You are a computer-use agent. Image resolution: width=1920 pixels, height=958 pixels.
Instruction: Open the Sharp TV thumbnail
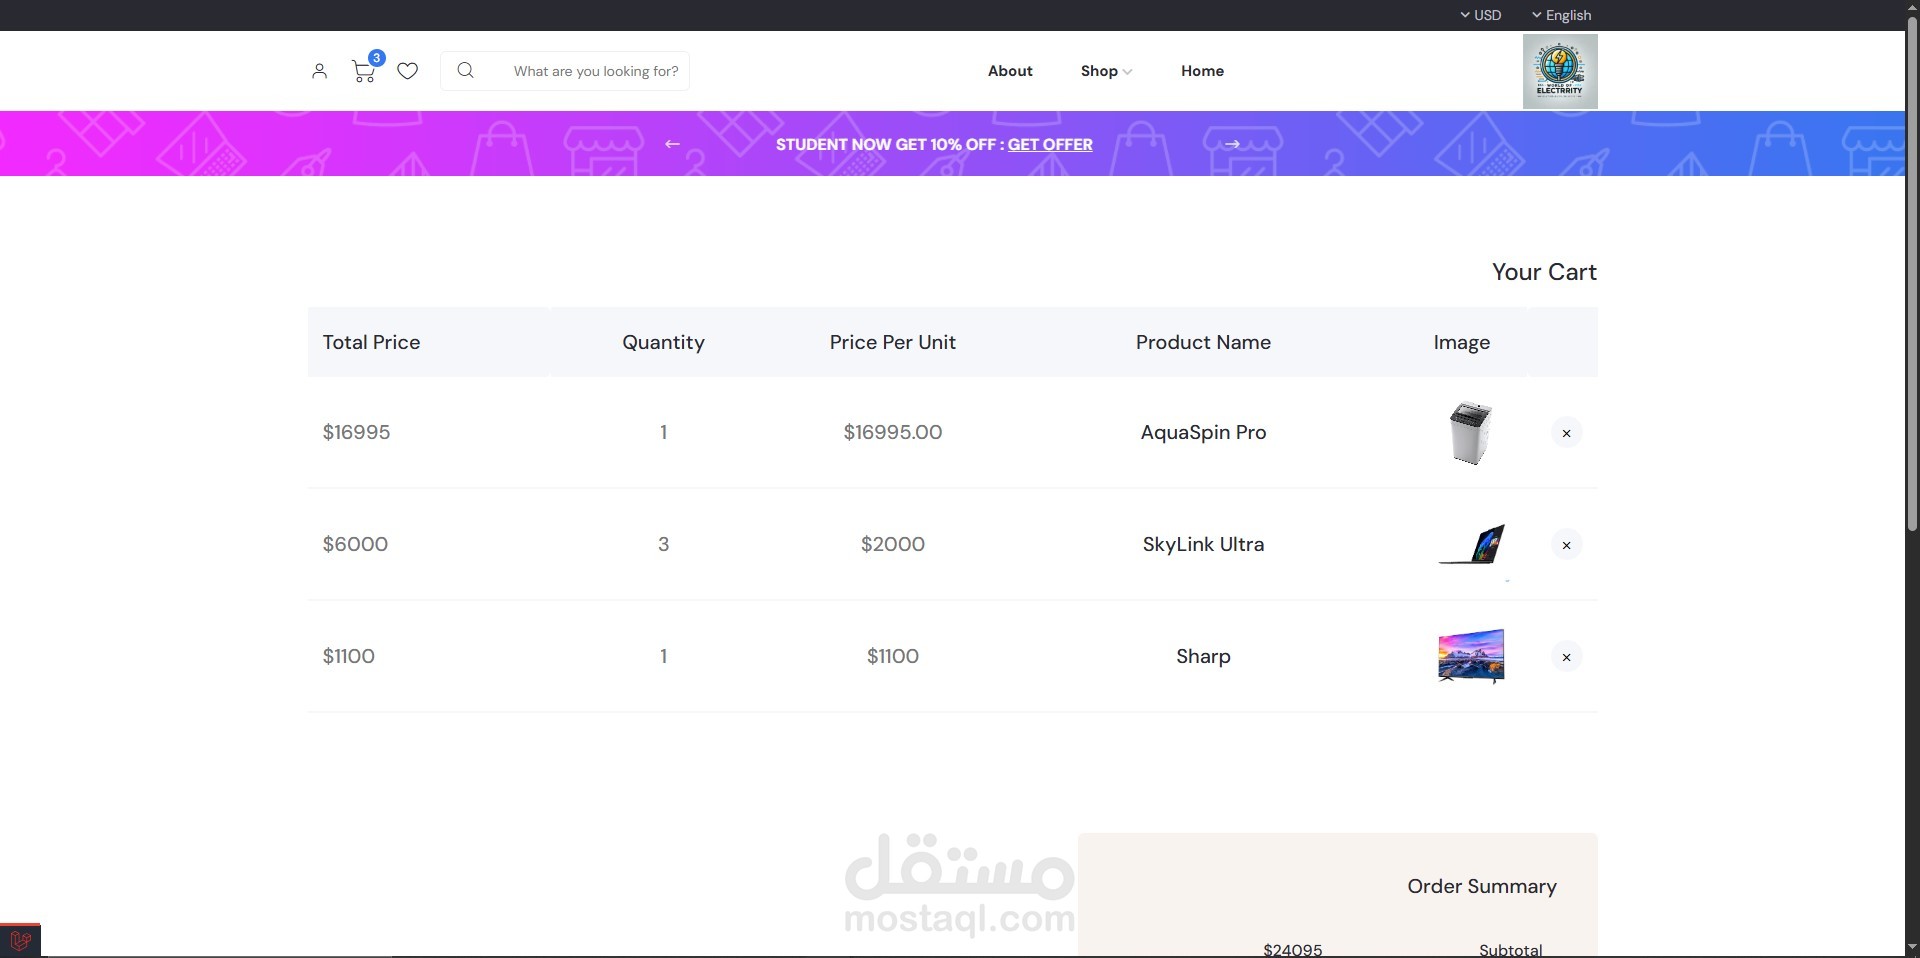[x=1471, y=656]
